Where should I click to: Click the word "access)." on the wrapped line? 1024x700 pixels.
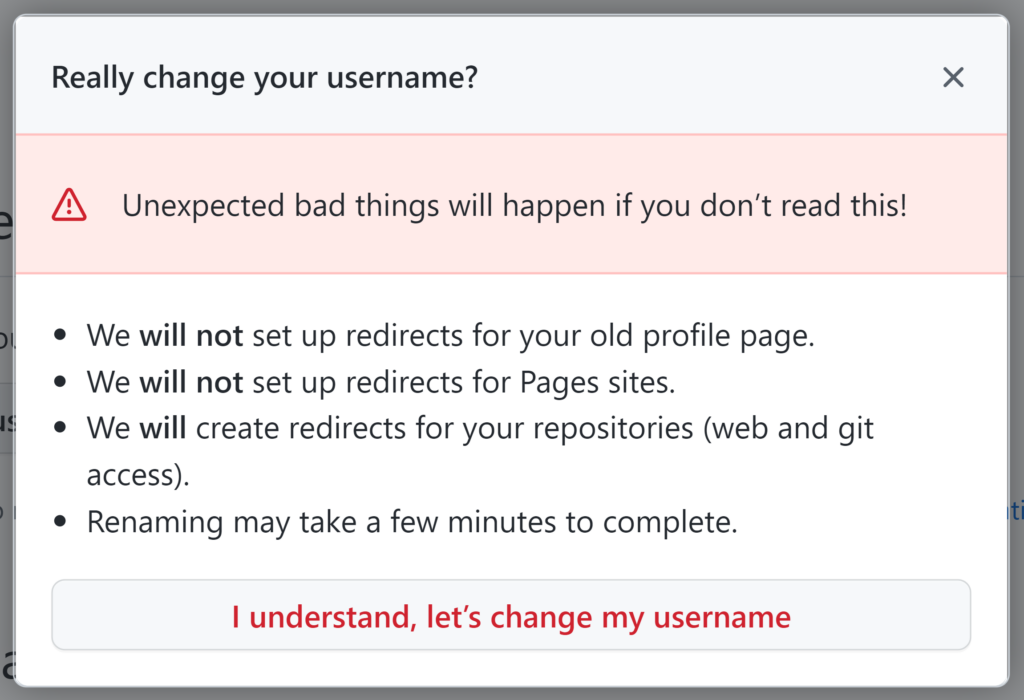(x=138, y=475)
